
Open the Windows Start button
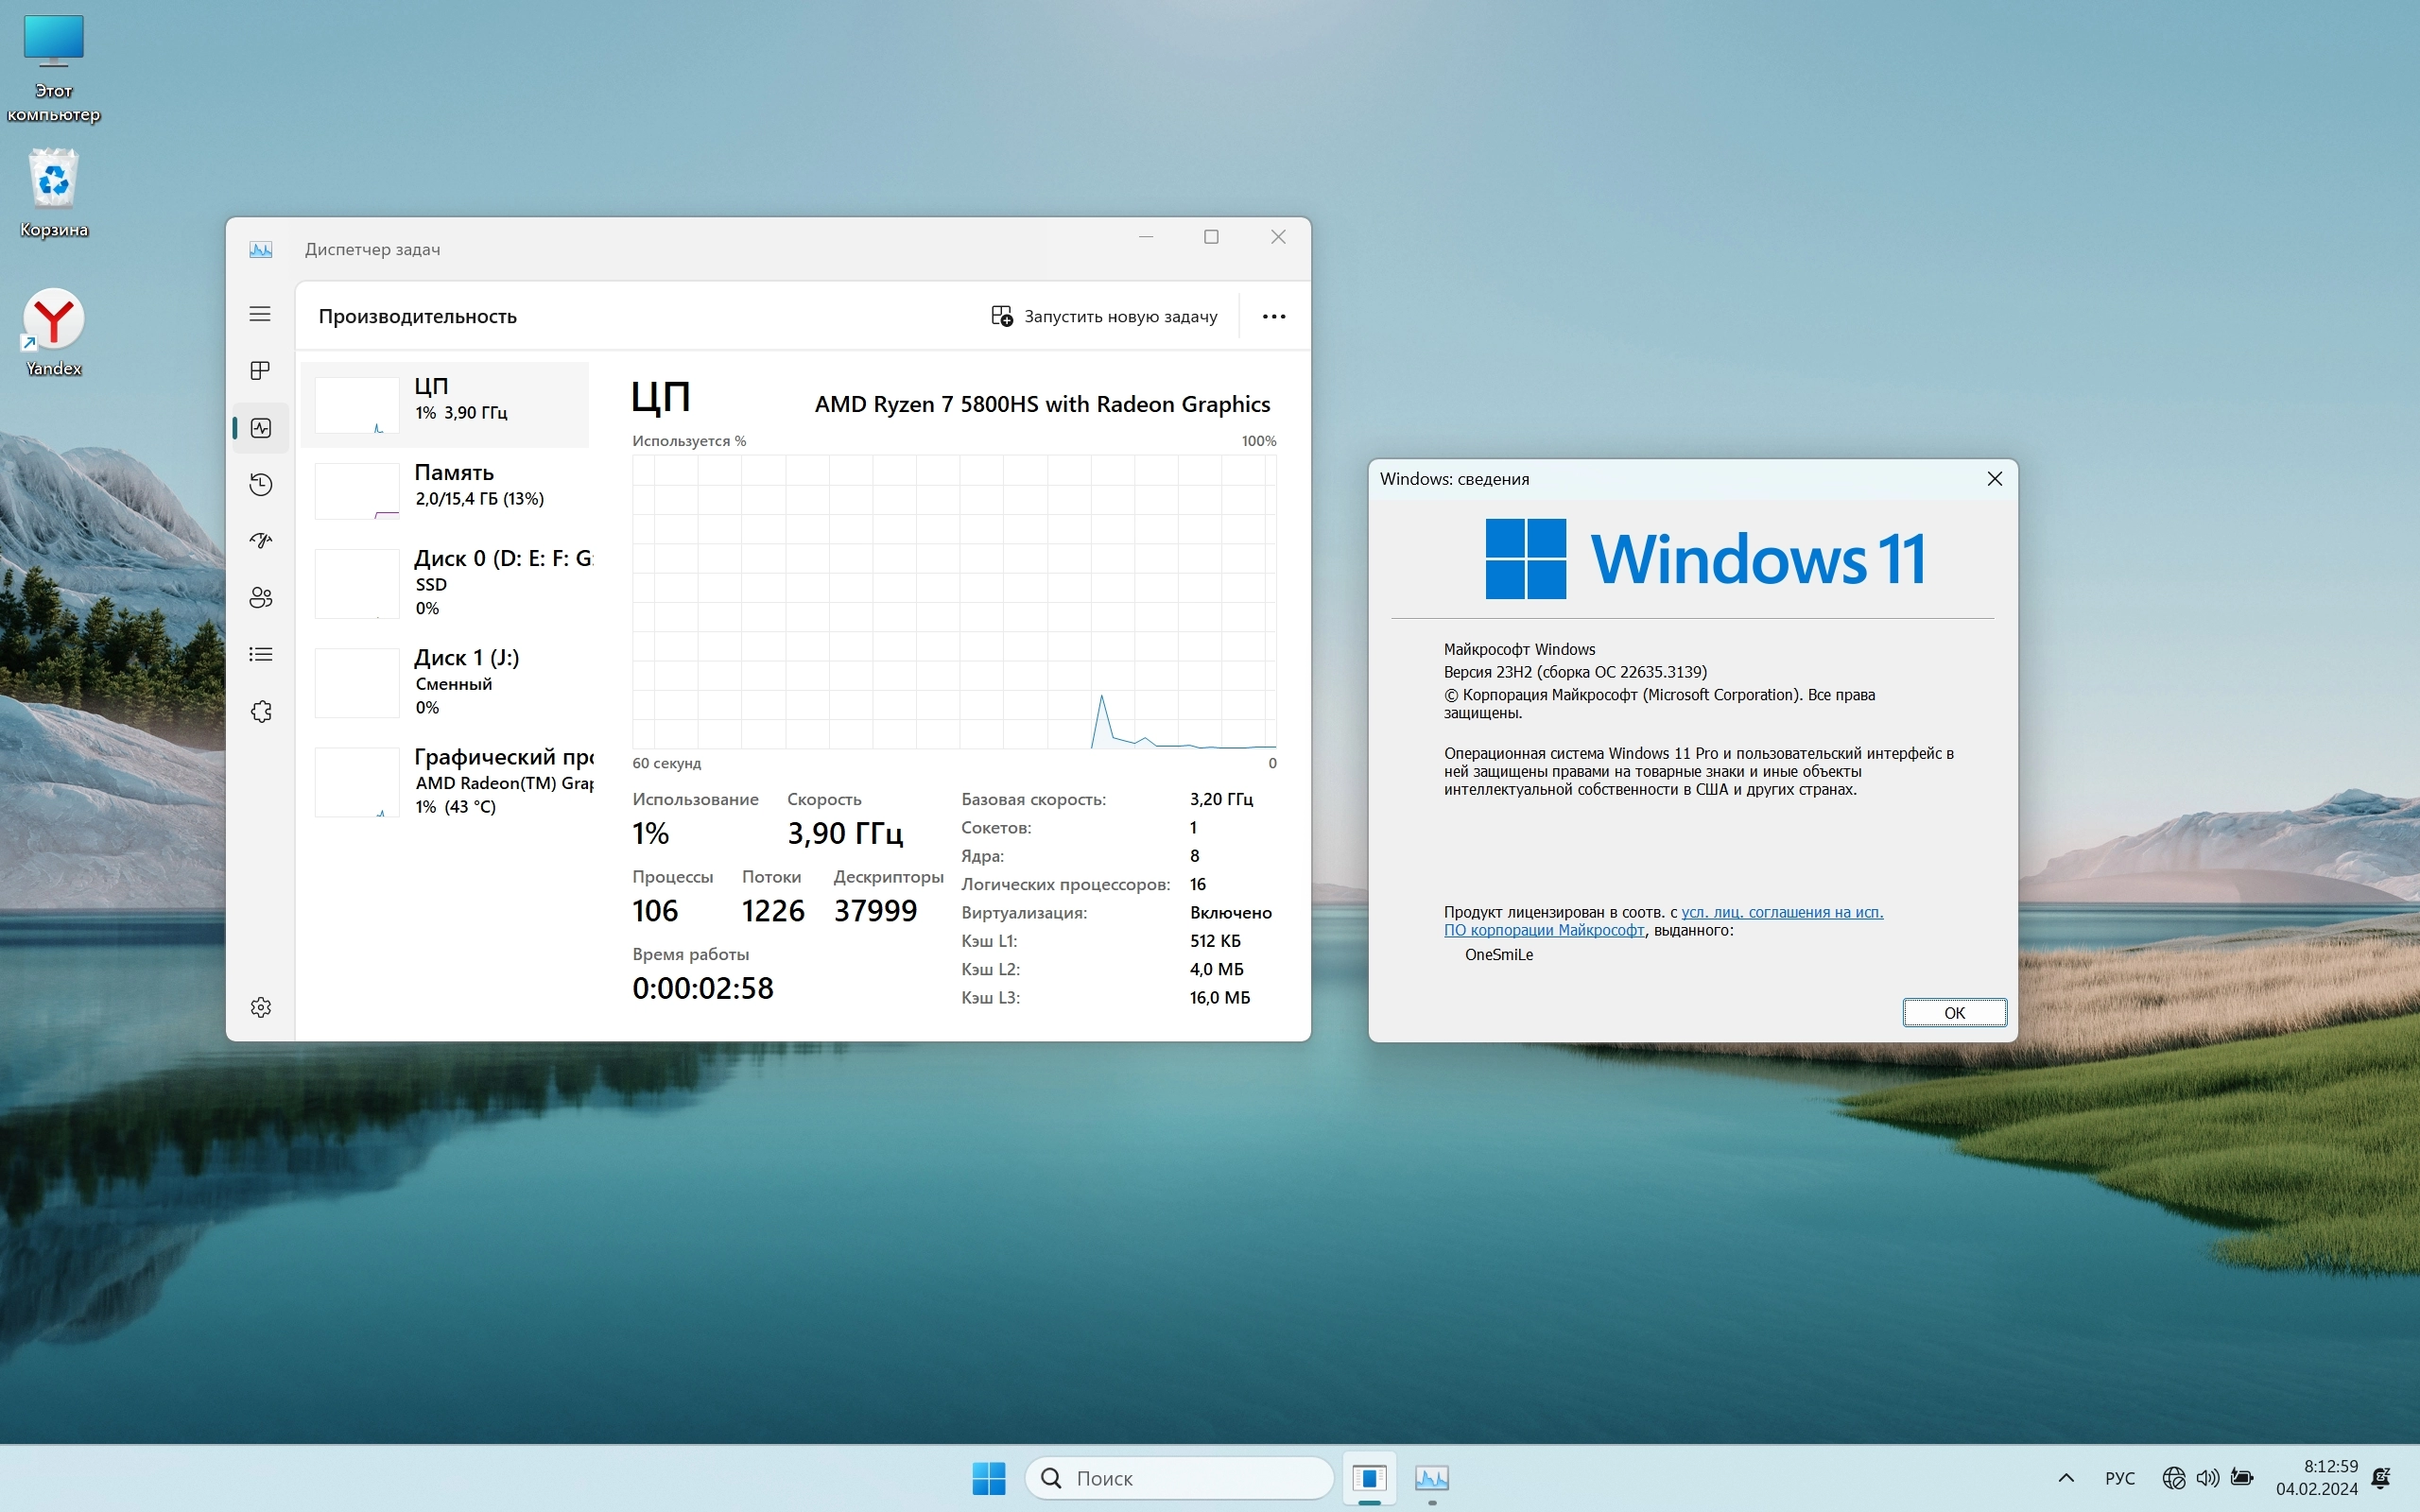tap(988, 1478)
